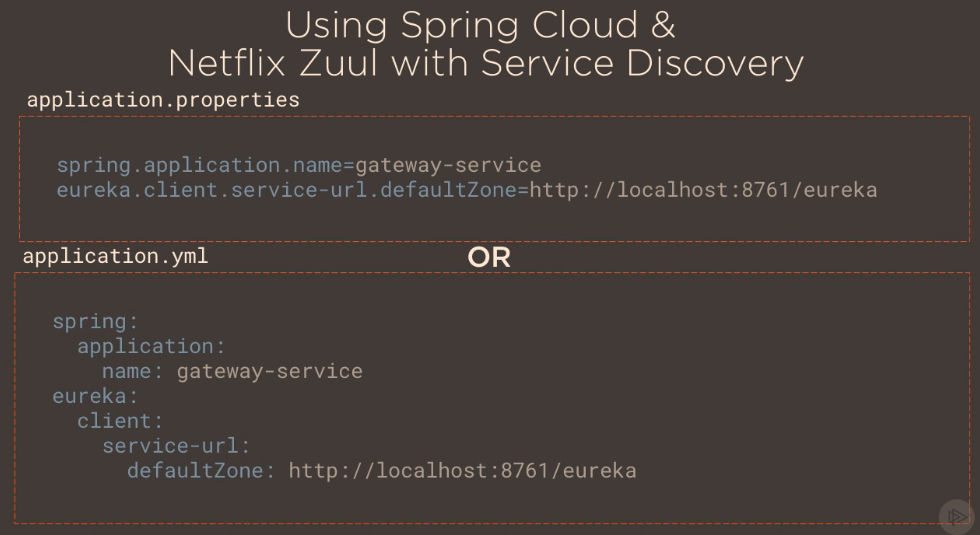Click the eureka: YAML key
980x535 pixels.
pyautogui.click(x=95, y=396)
